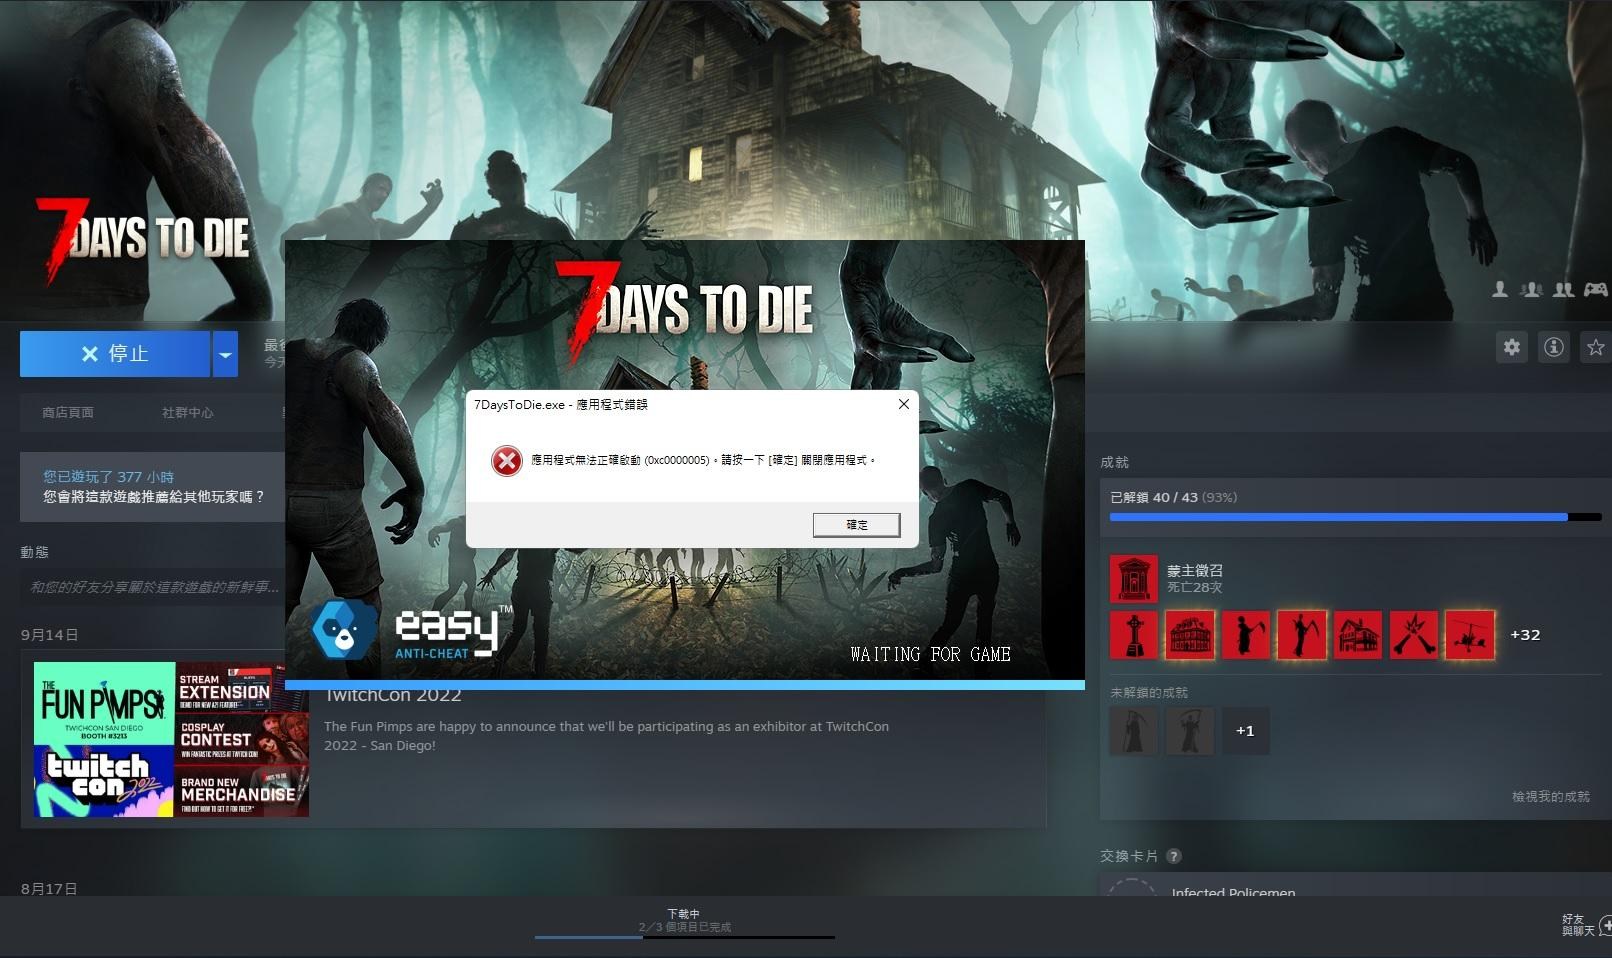The image size is (1612, 958).
Task: Click the single-player person icon
Action: click(1500, 290)
